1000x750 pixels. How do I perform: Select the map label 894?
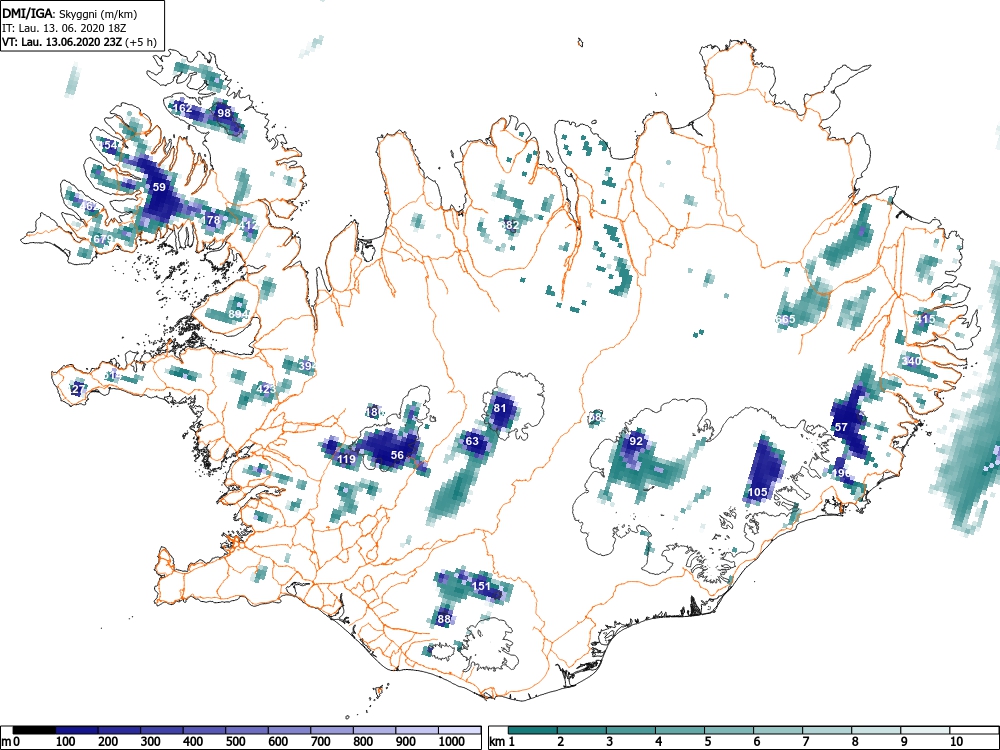(x=238, y=314)
